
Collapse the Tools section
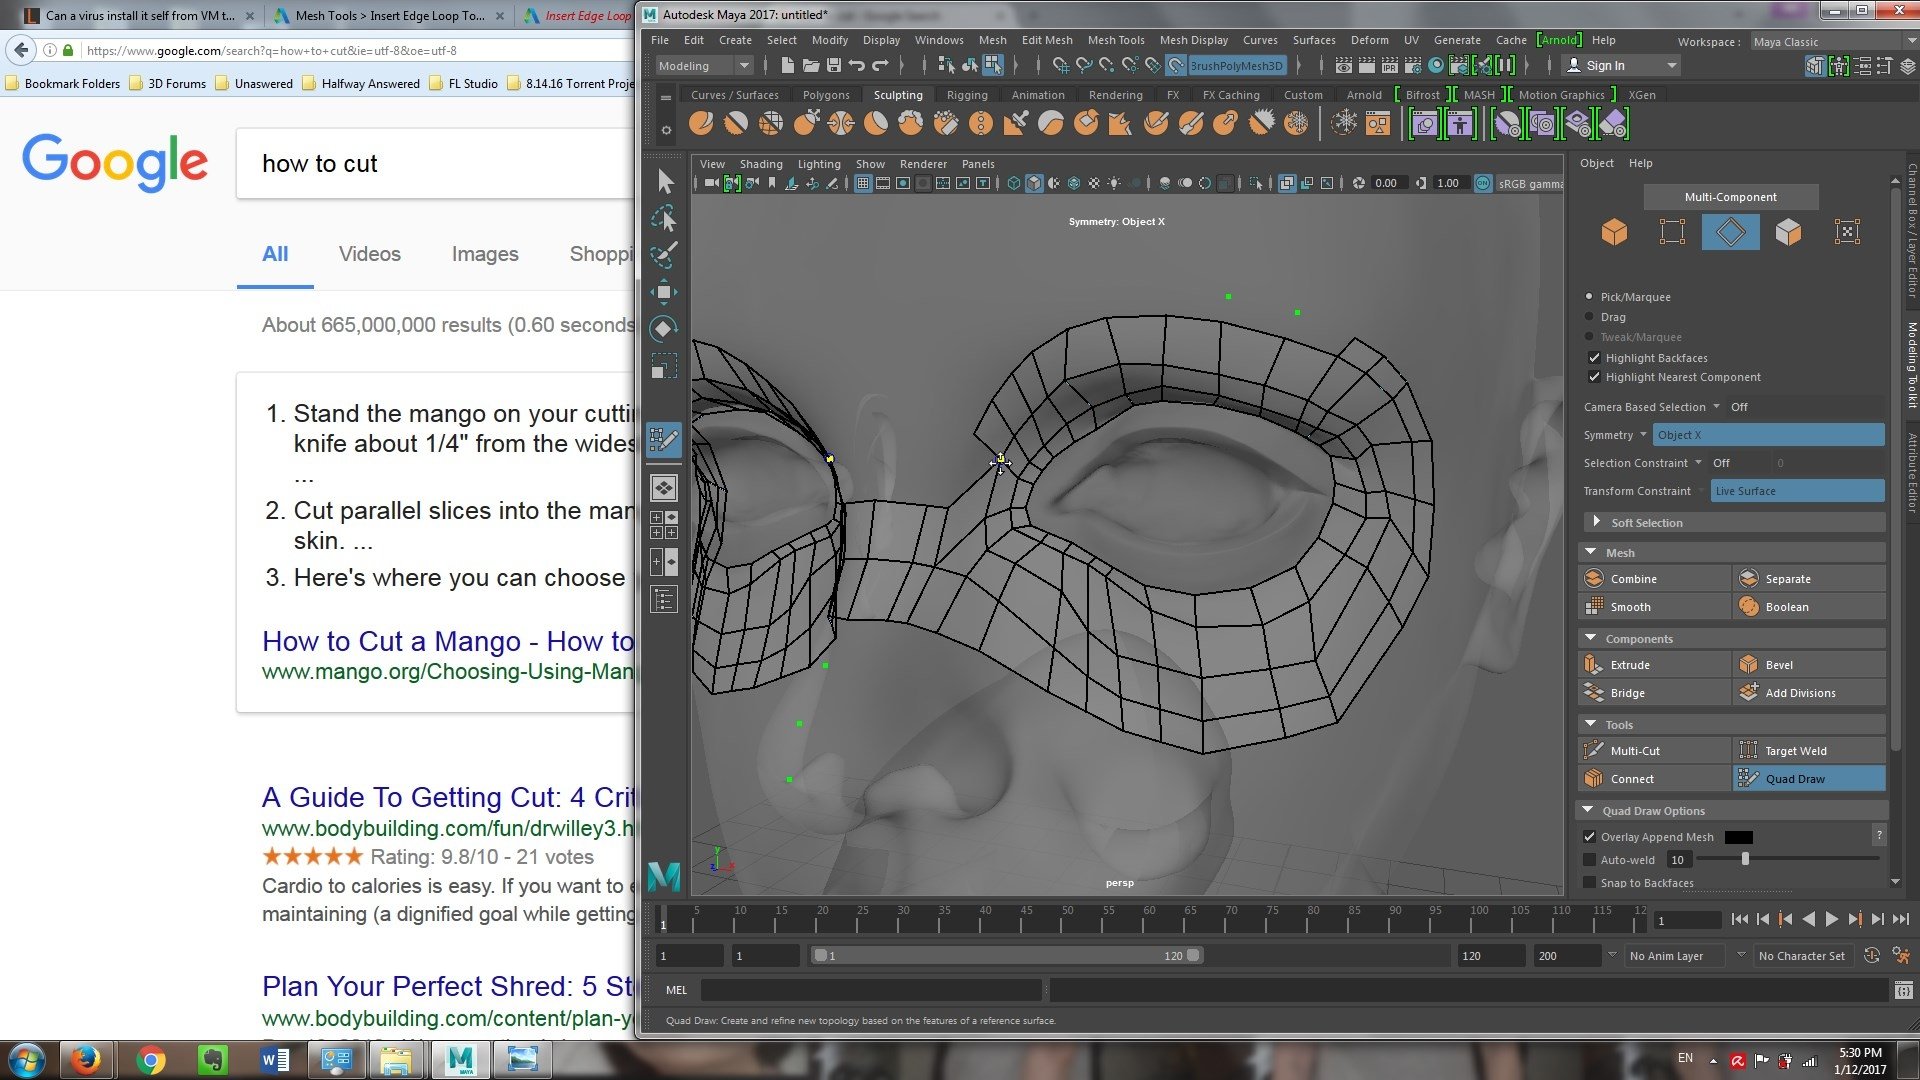[x=1591, y=724]
